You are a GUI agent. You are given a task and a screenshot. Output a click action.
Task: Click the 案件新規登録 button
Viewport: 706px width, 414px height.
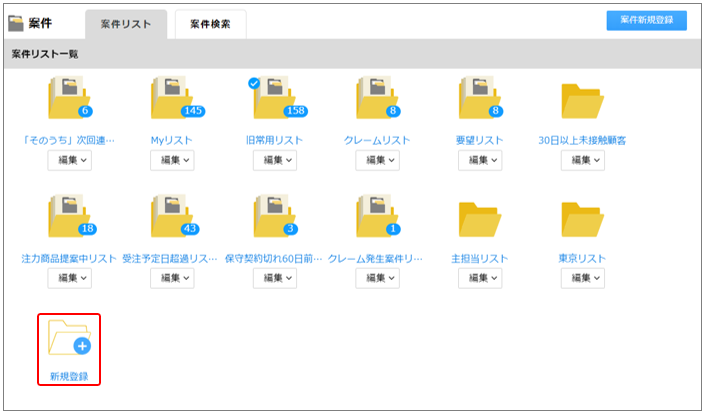(x=647, y=20)
